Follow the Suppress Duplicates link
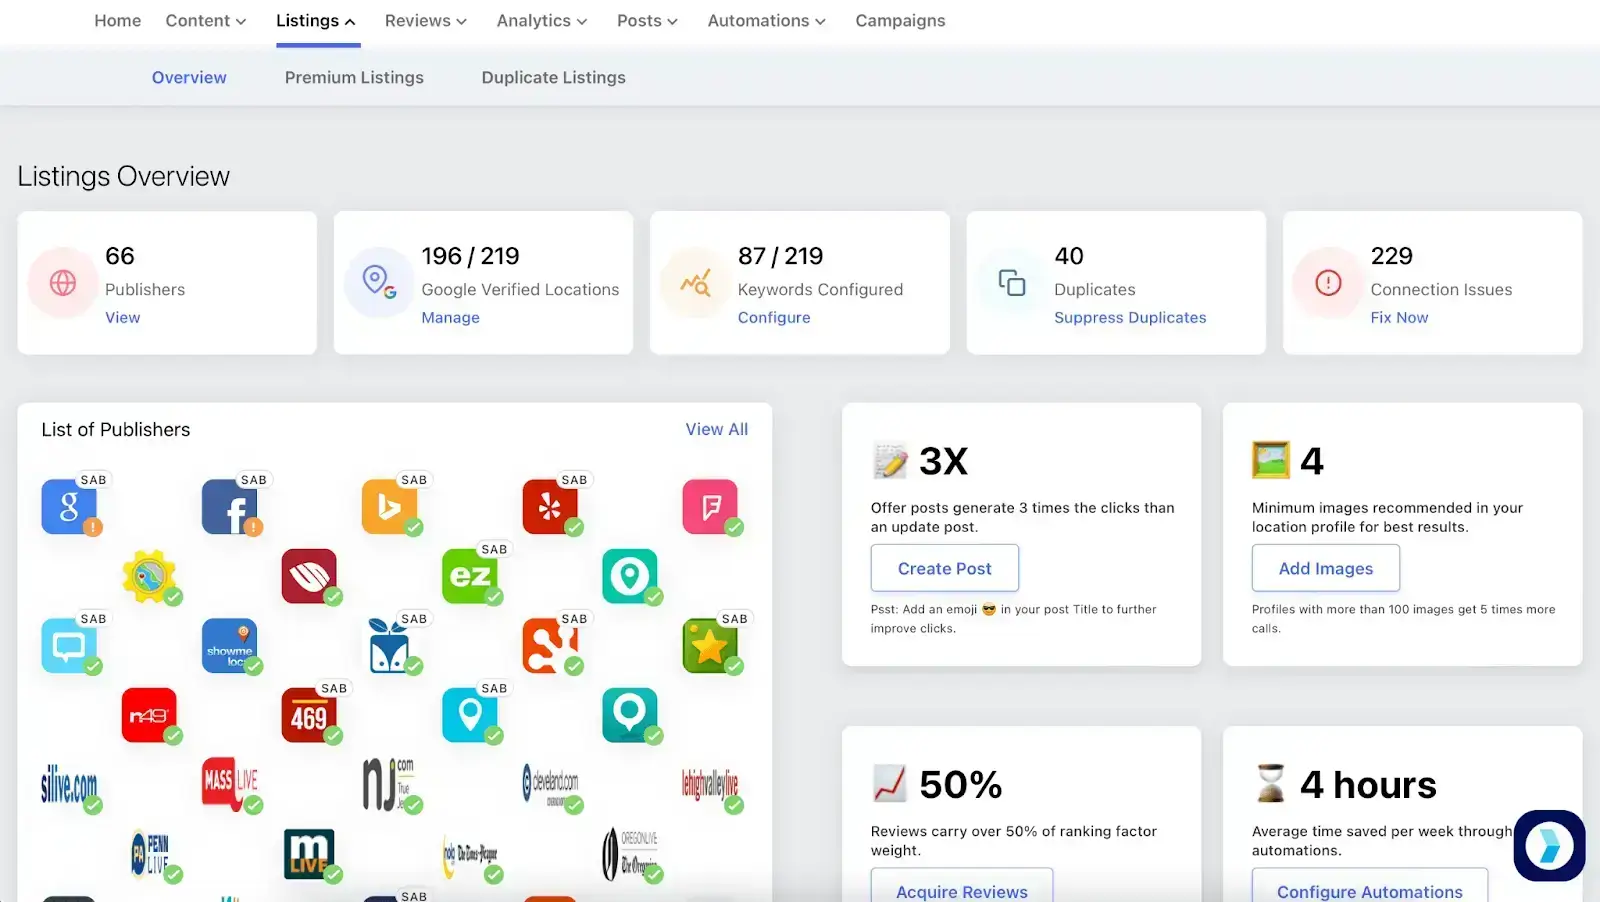 1130,318
